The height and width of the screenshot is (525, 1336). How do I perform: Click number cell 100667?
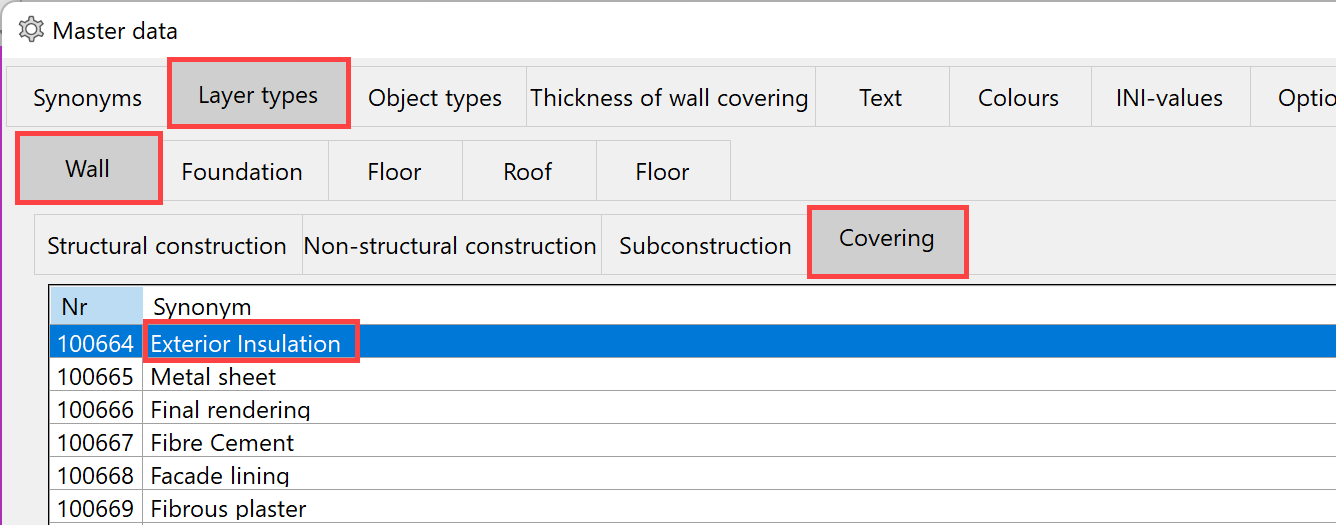click(x=96, y=442)
